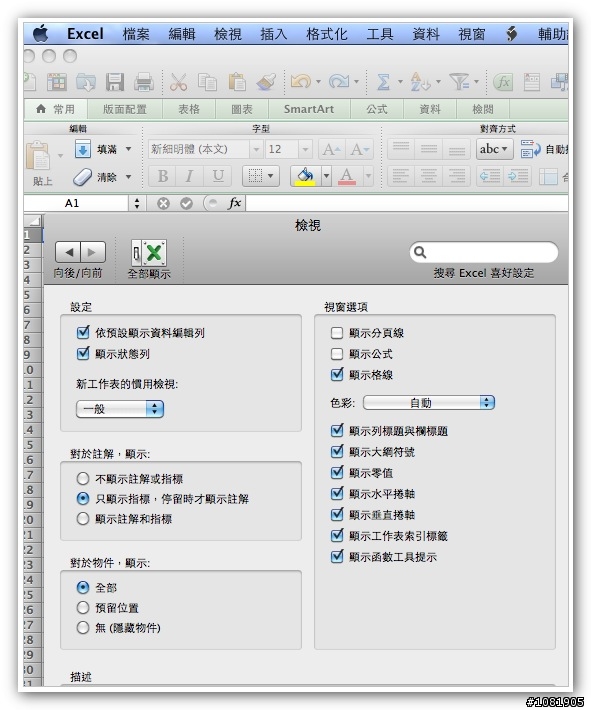The height and width of the screenshot is (710, 591).
Task: Click the decrease font size icon
Action: (x=360, y=149)
